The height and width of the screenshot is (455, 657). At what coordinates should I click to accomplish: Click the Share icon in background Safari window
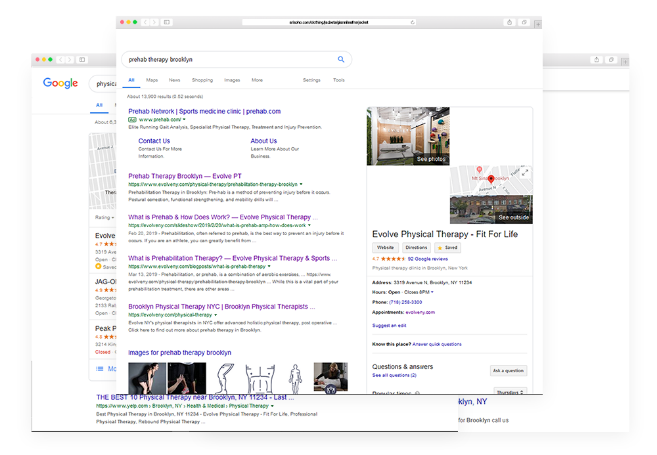tap(597, 59)
